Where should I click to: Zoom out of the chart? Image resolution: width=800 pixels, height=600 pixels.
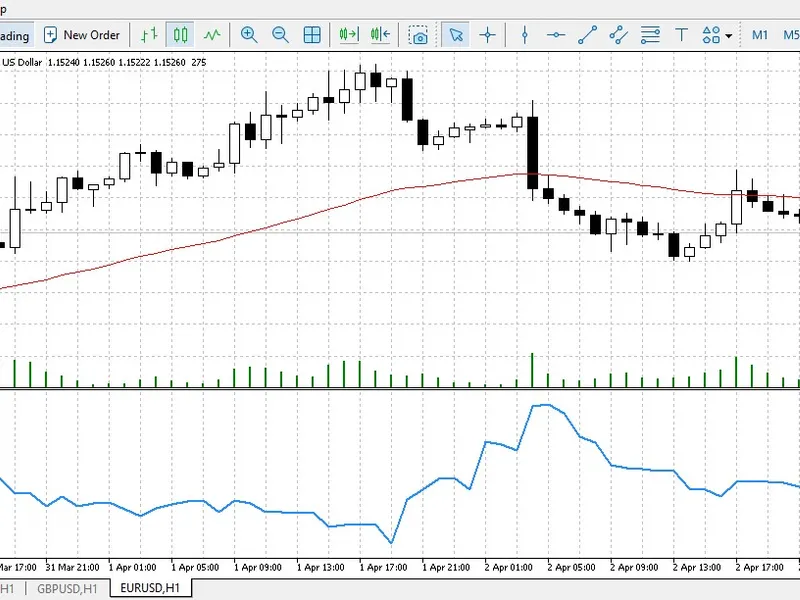click(x=281, y=35)
